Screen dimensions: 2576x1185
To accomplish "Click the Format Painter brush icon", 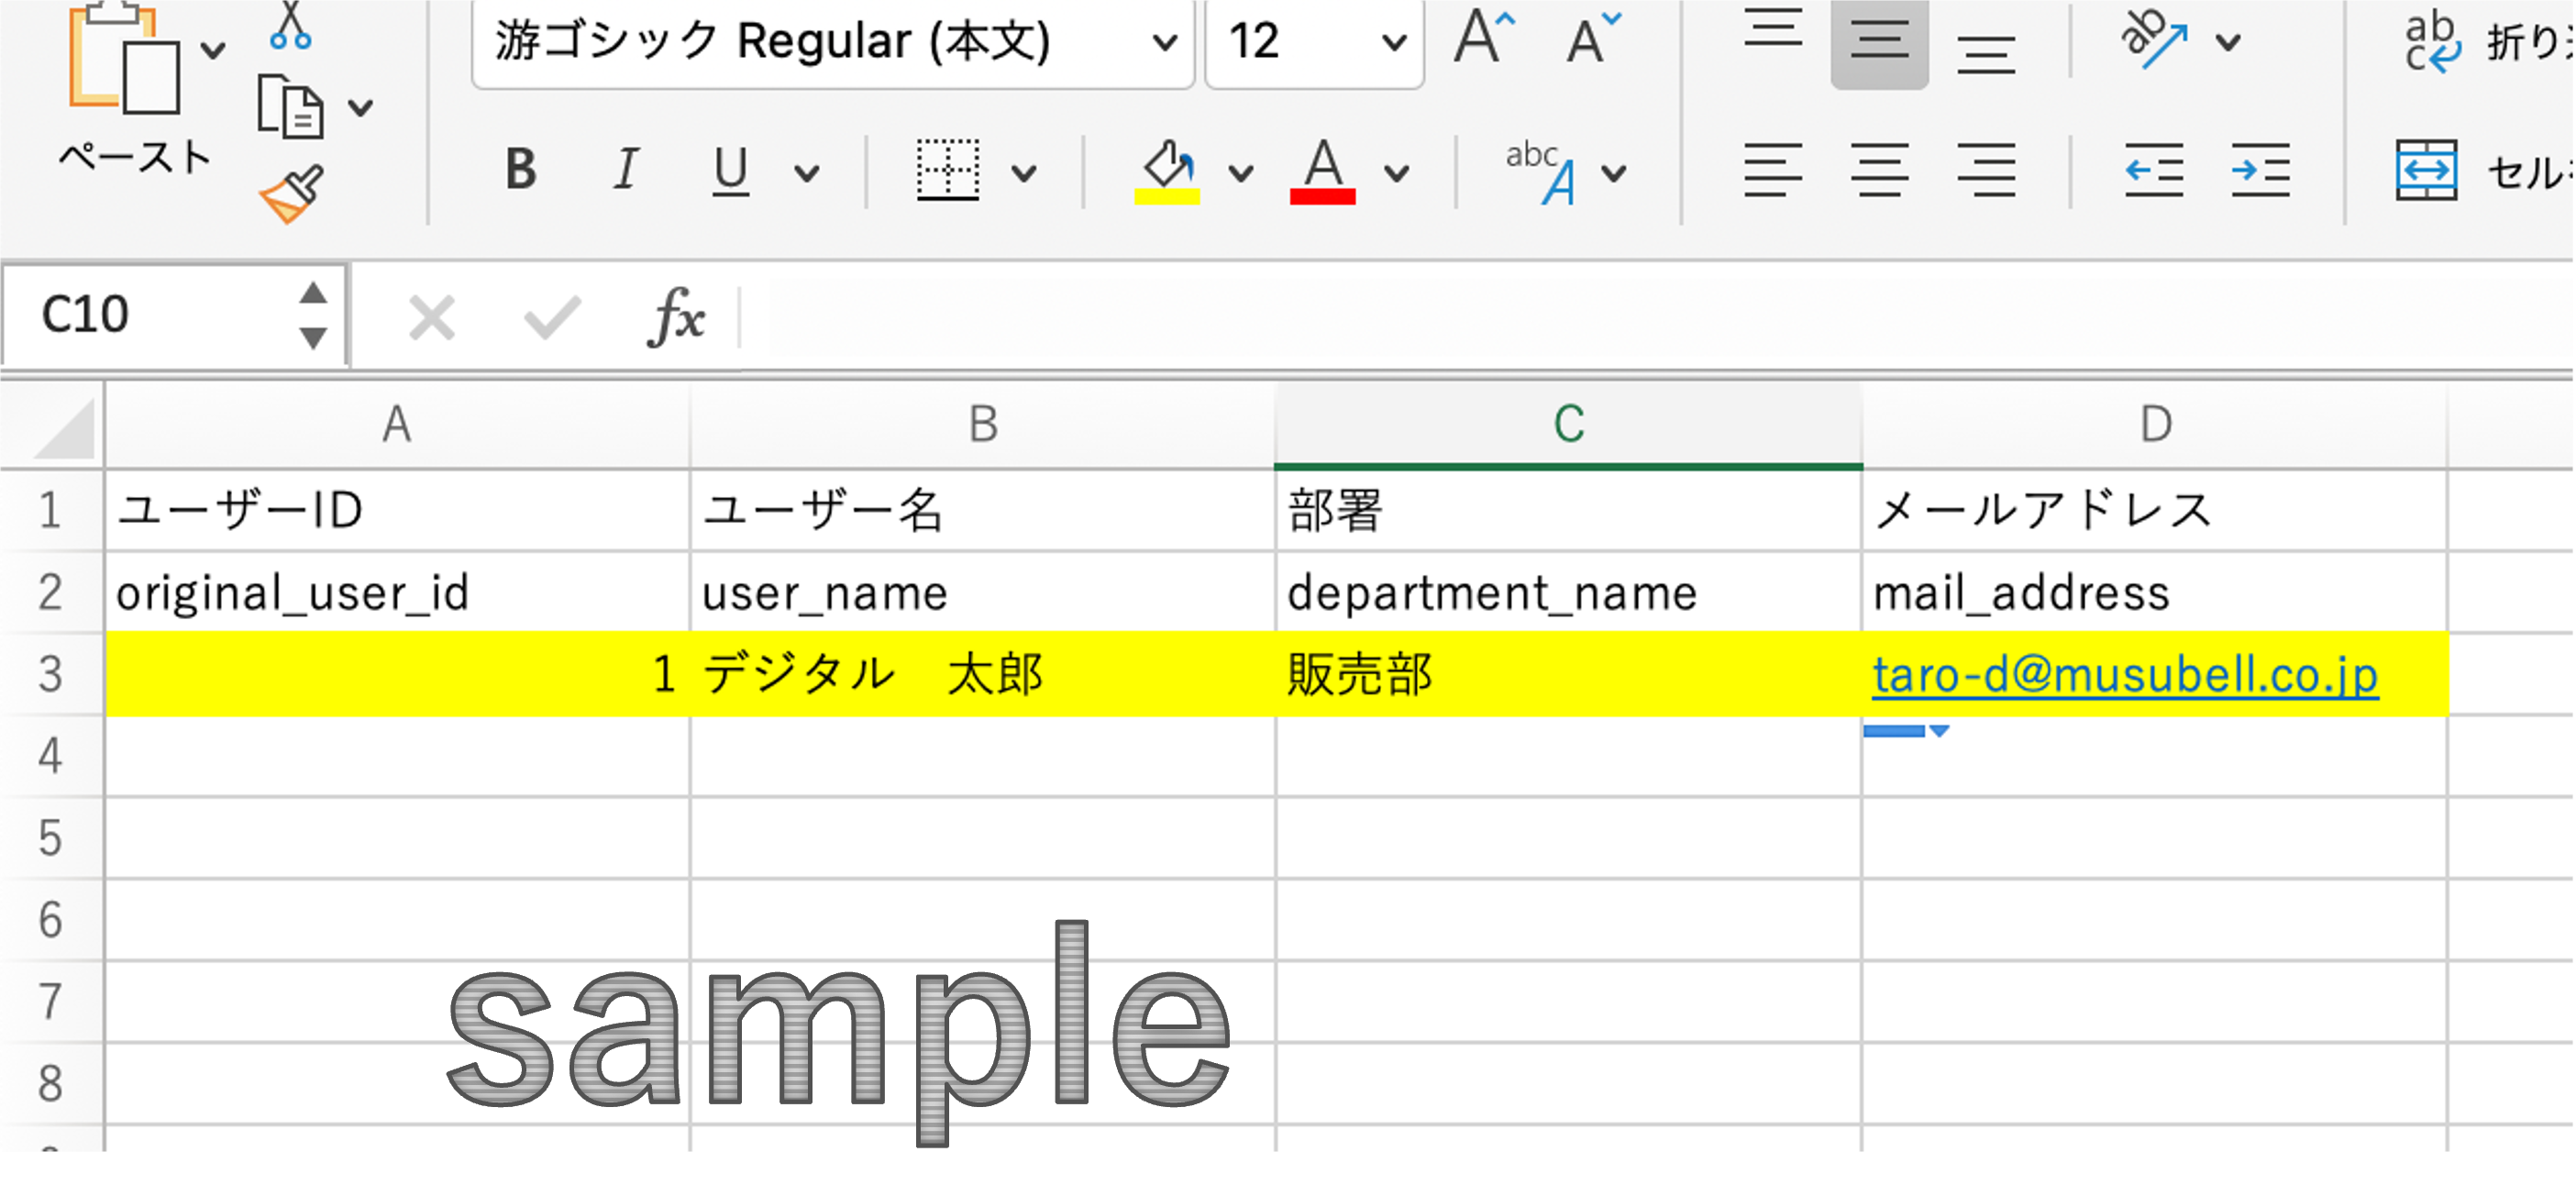I will point(291,193).
